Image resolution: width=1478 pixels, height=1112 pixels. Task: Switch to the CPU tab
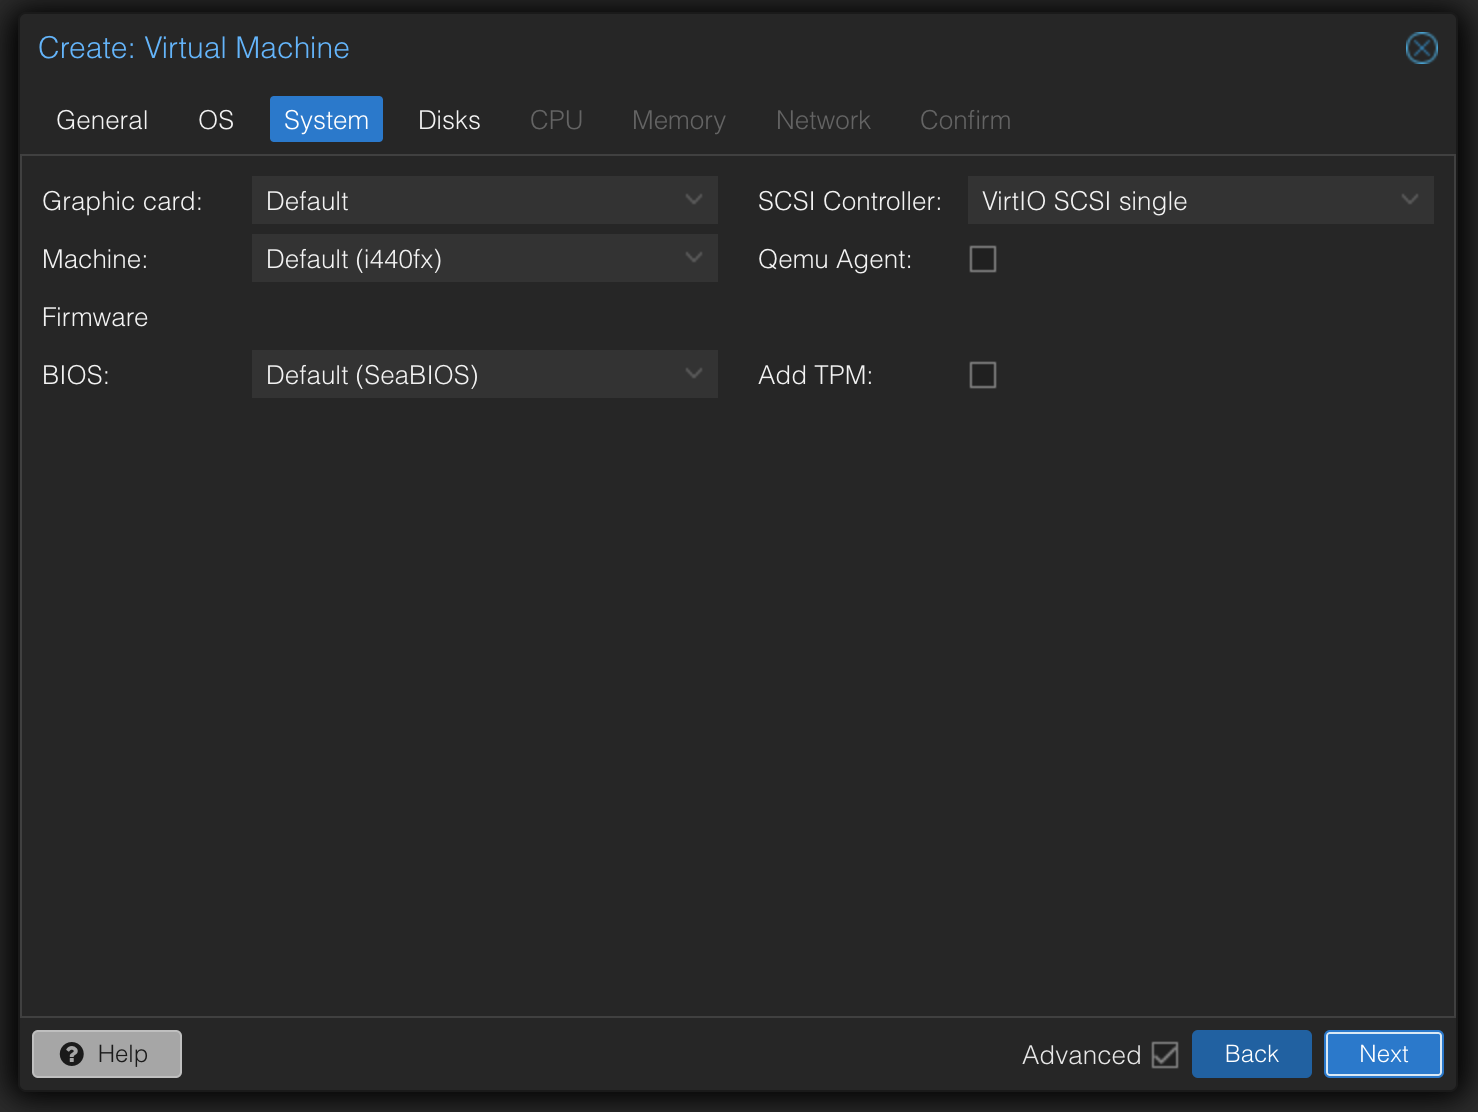[556, 119]
